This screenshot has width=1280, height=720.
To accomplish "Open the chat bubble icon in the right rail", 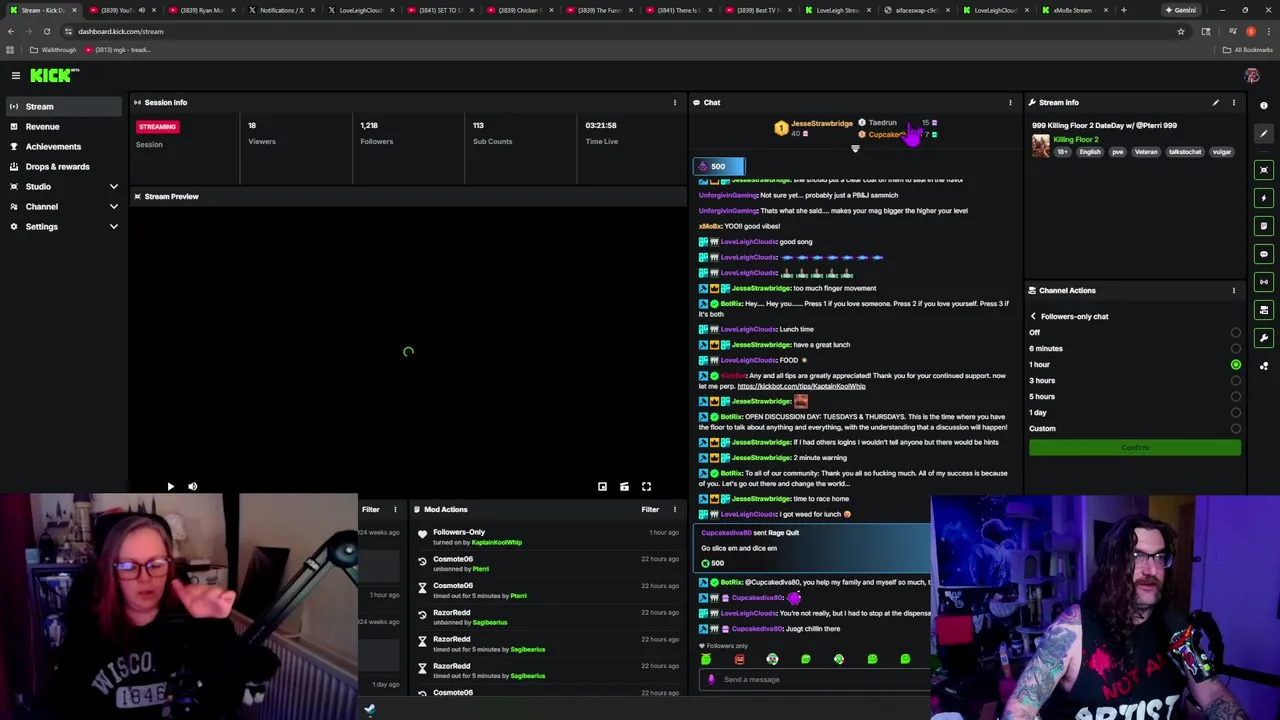I will pos(1264,254).
